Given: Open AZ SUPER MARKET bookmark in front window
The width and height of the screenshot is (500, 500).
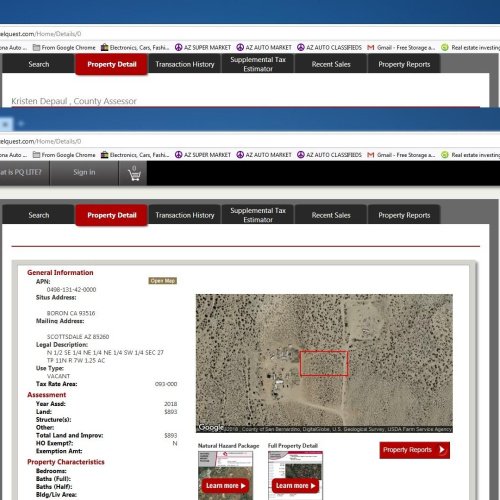Looking at the screenshot, I should (203, 155).
